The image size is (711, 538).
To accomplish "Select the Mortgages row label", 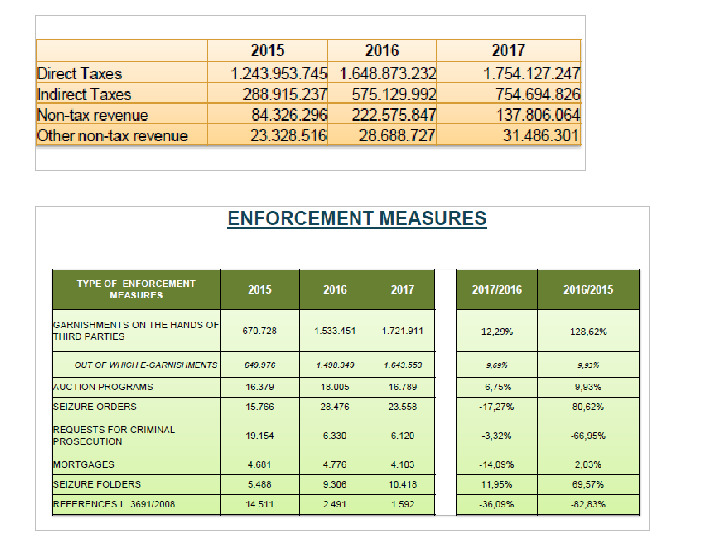I will point(84,465).
